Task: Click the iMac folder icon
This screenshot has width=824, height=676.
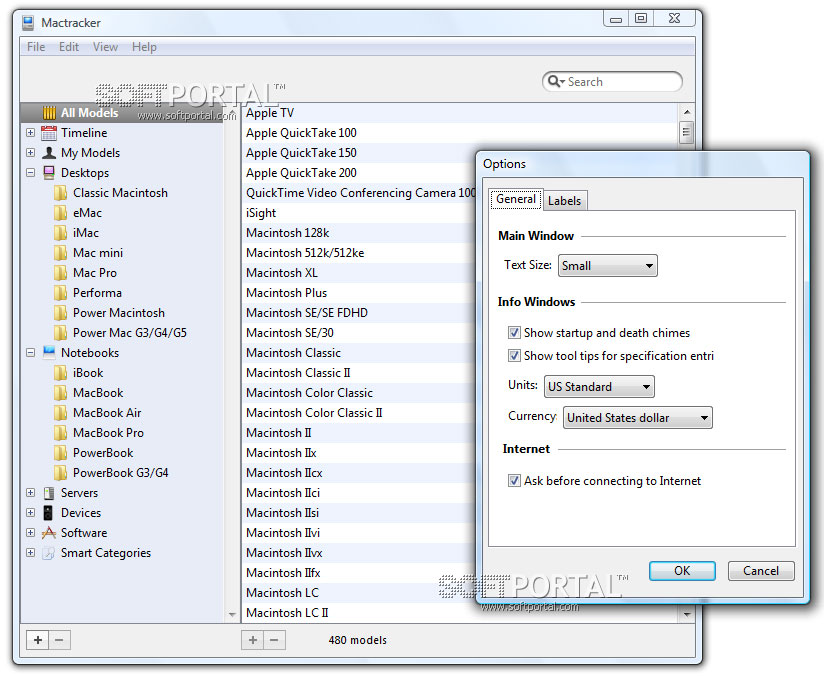Action: tap(60, 233)
